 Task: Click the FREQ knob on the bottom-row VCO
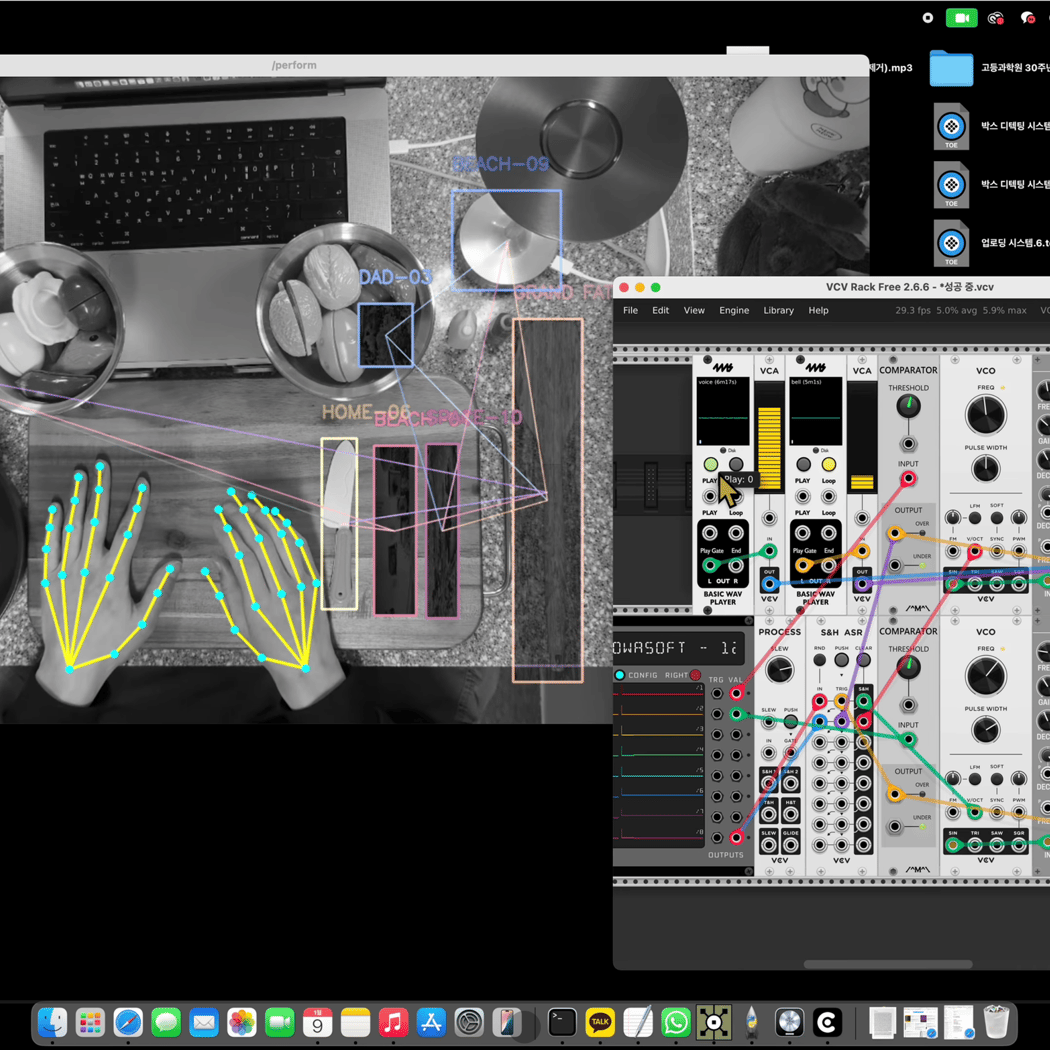(985, 676)
